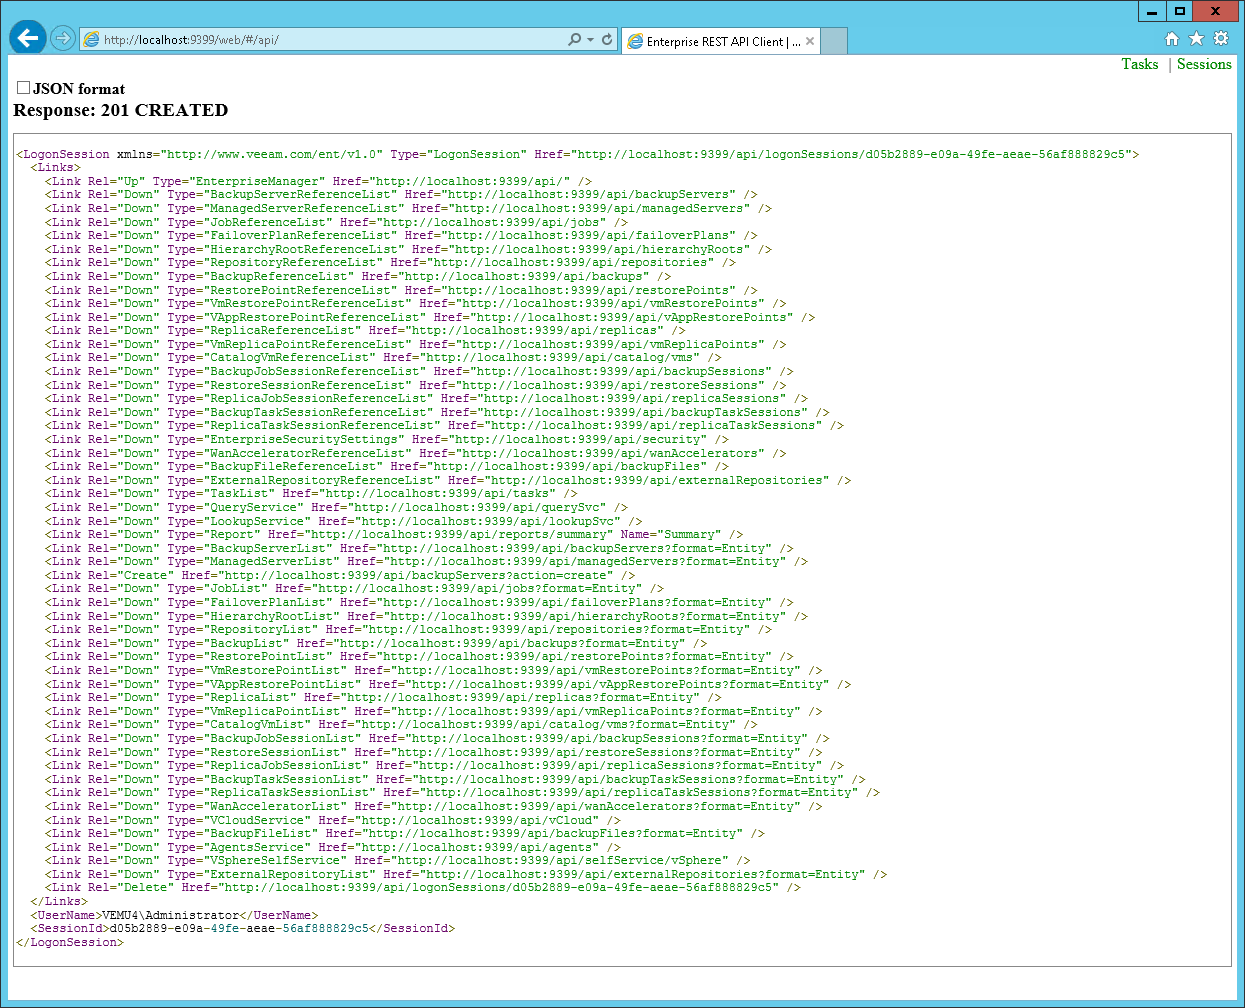Click the page icon in the address bar
This screenshot has width=1245, height=1008.
pos(92,40)
